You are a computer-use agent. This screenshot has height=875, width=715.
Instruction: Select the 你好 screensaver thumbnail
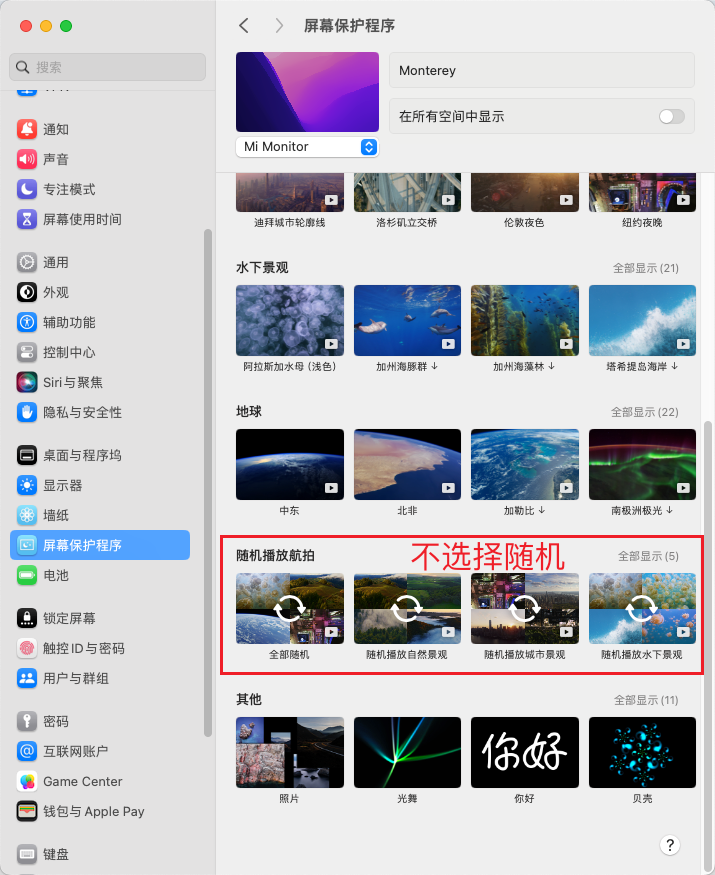click(x=525, y=752)
